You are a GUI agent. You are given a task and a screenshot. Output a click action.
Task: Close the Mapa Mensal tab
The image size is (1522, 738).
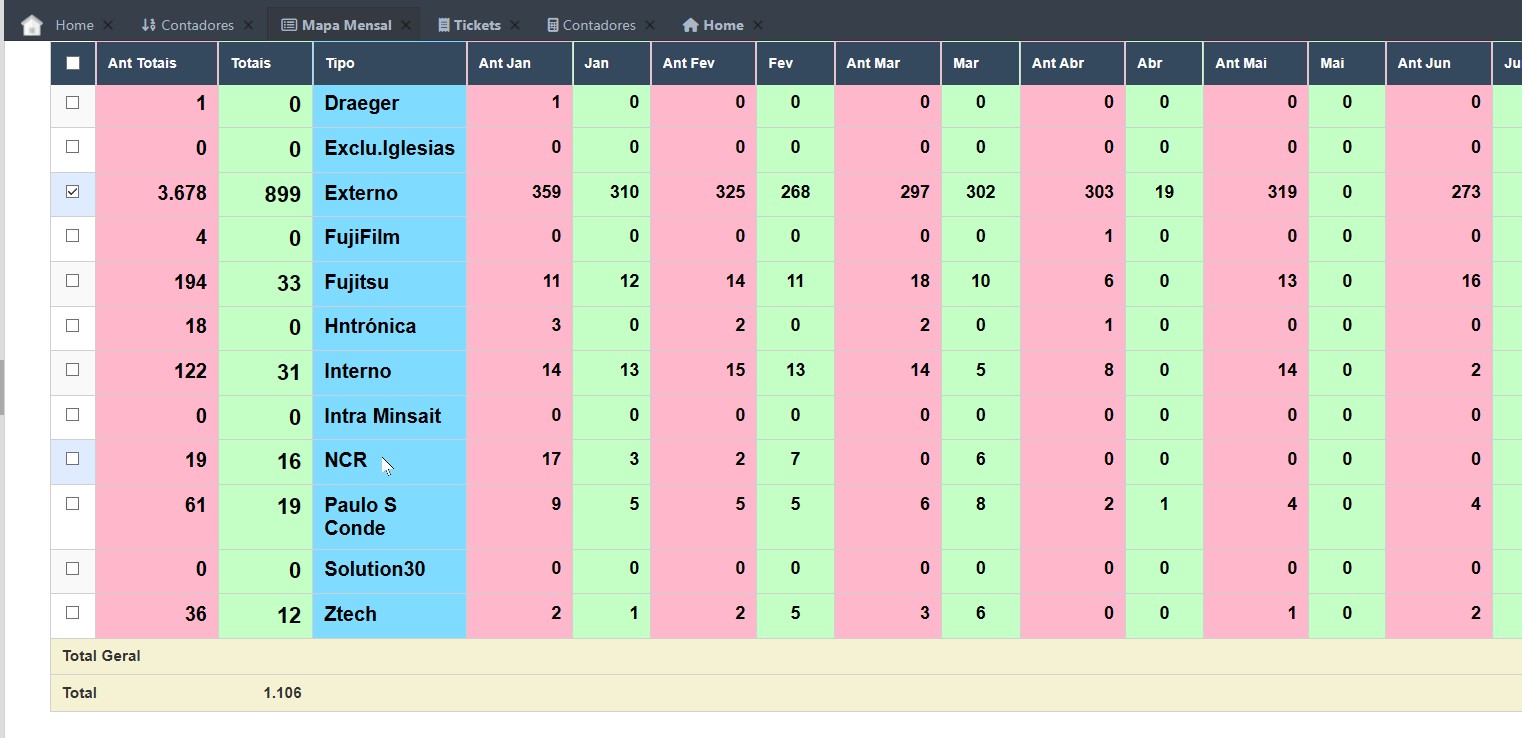(x=406, y=25)
